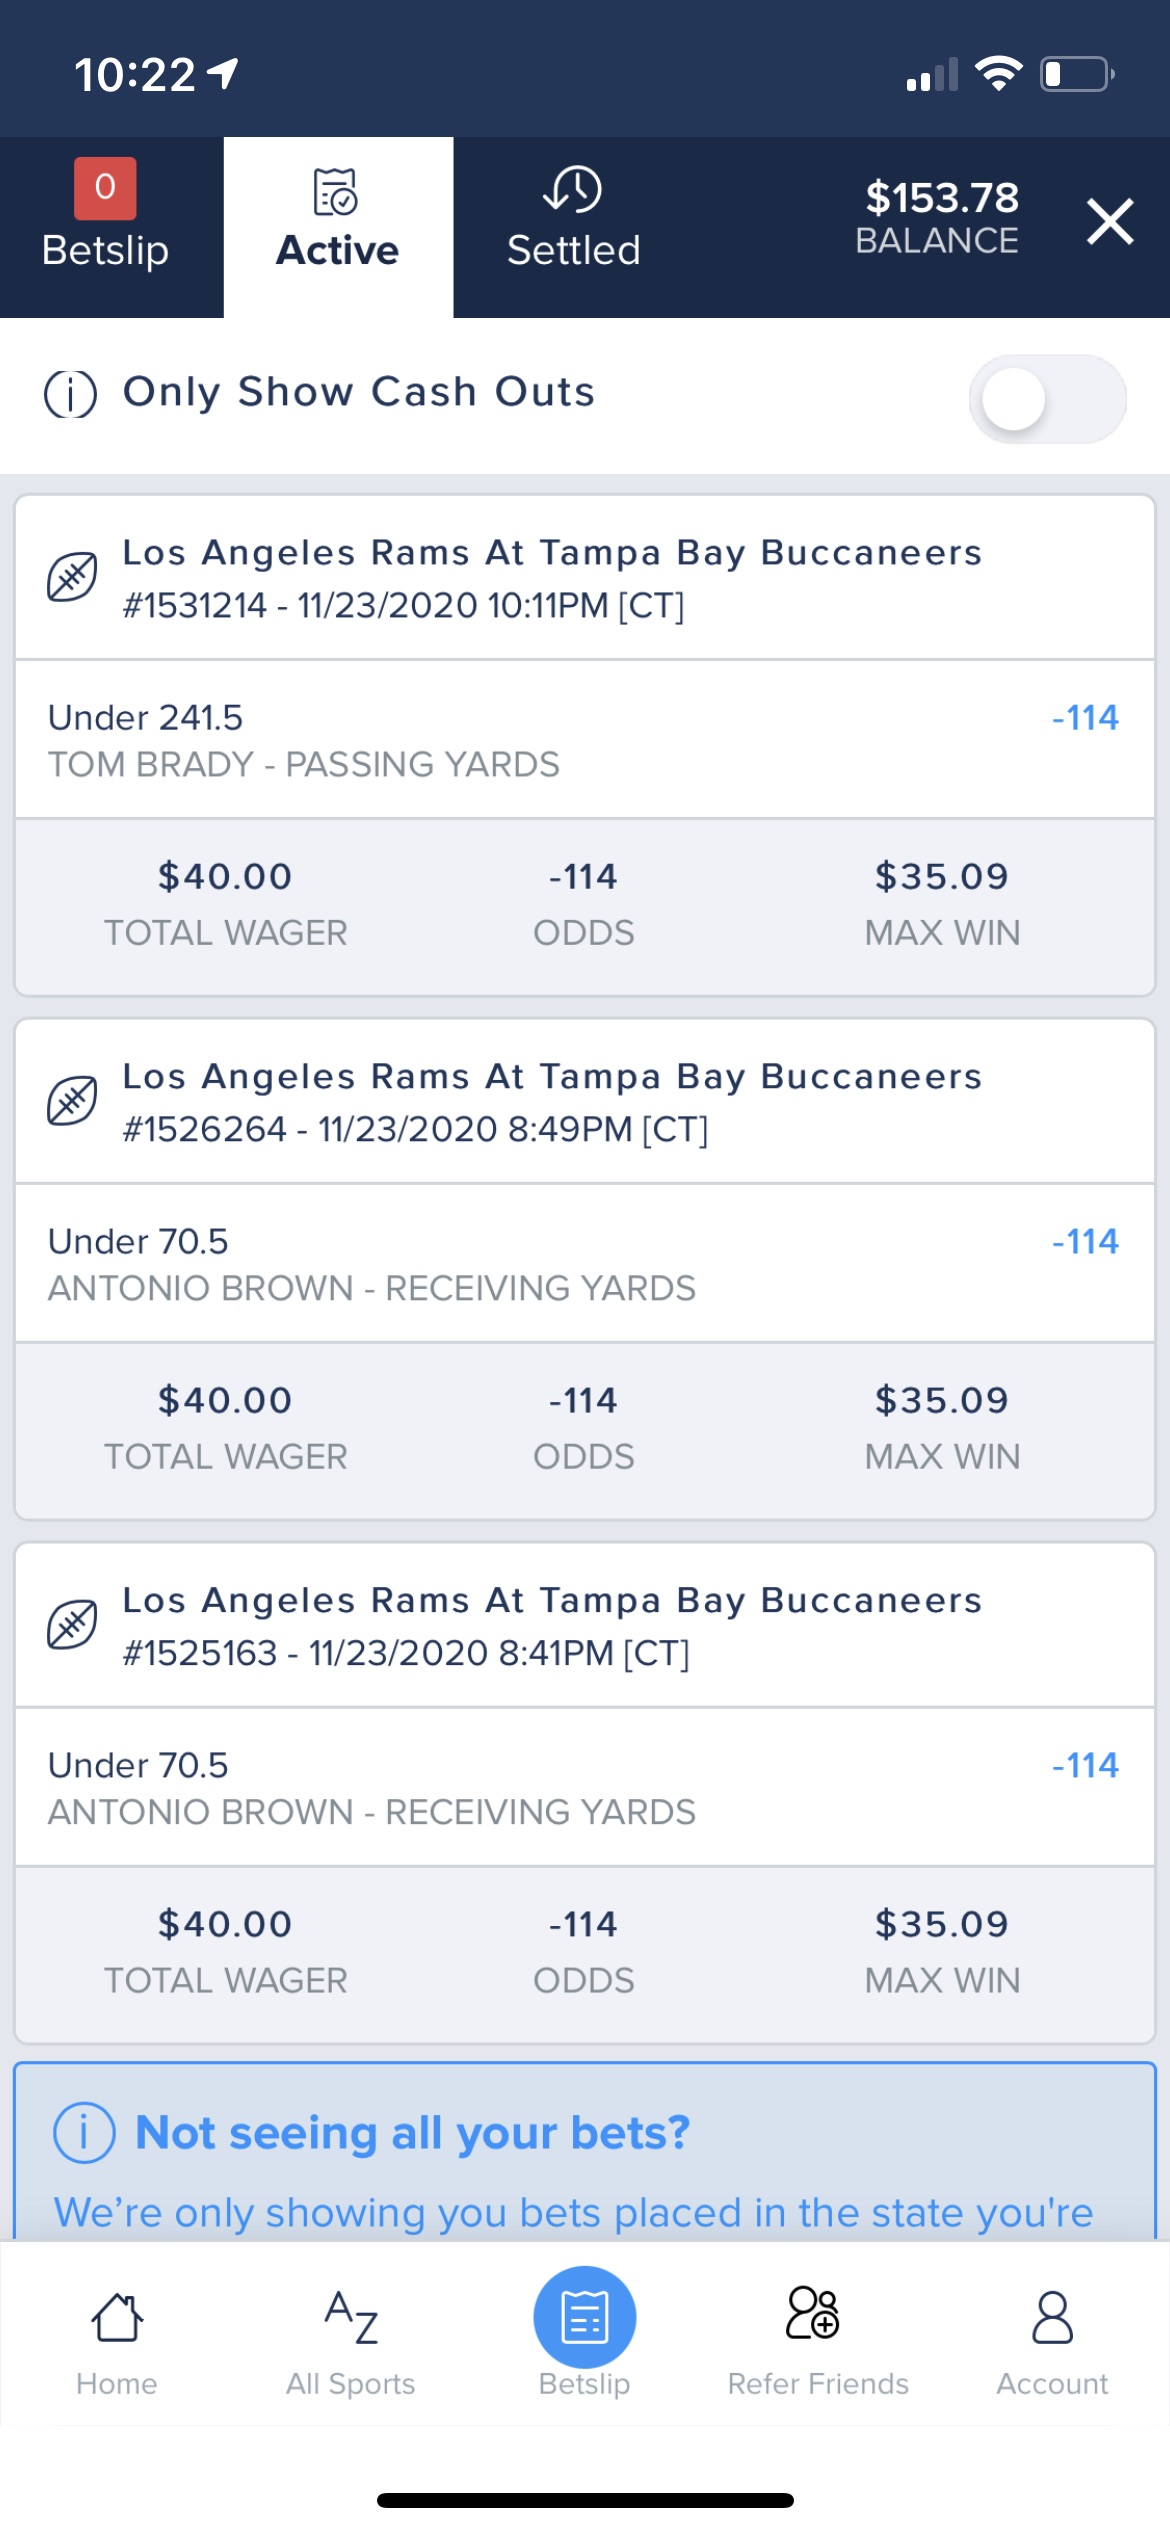The width and height of the screenshot is (1170, 2532).
Task: Open the info icon beside Only Show Cash Outs
Action: coord(71,393)
